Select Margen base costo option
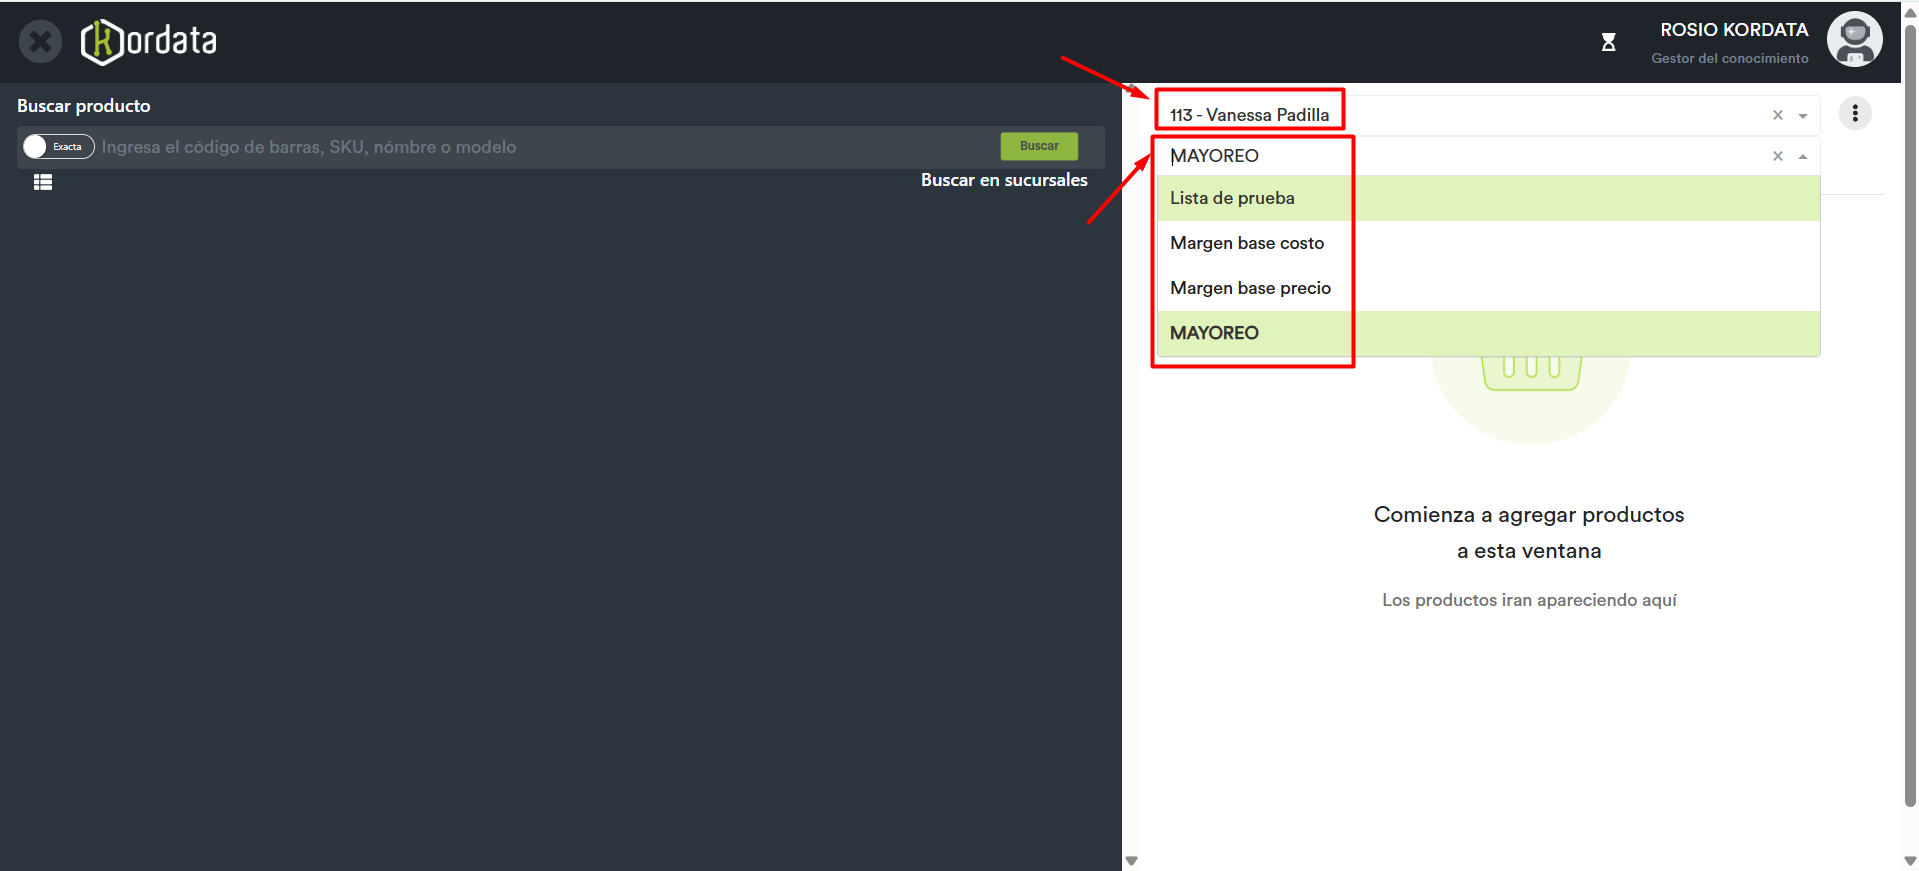 click(x=1246, y=243)
